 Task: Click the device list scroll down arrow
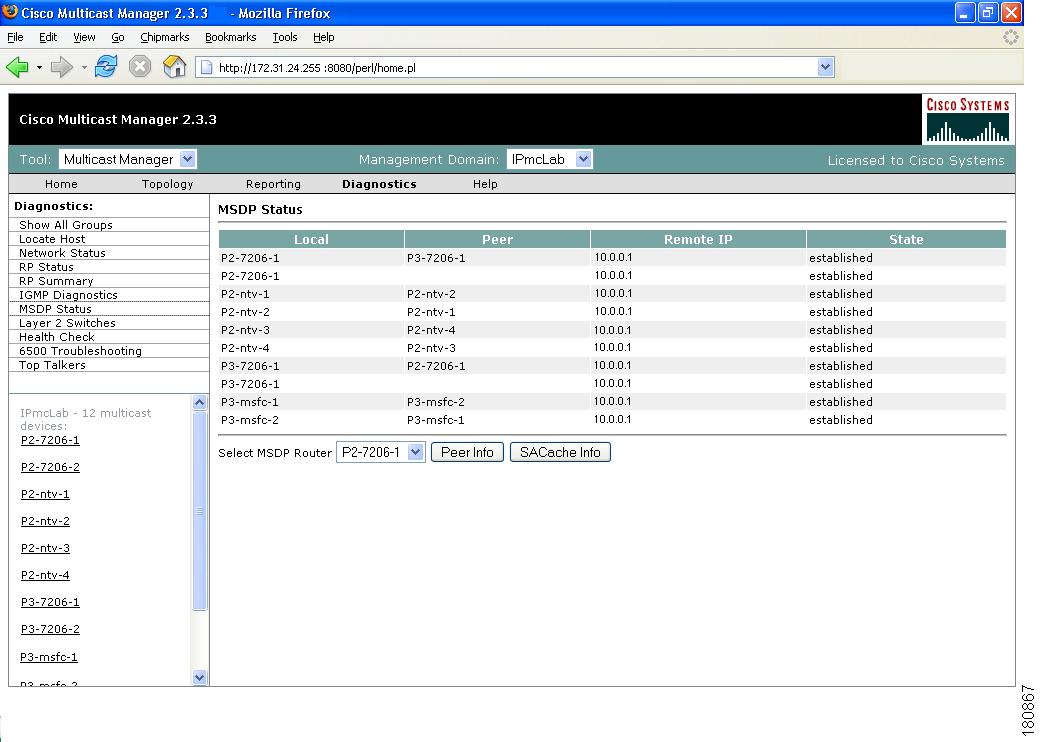tap(200, 677)
